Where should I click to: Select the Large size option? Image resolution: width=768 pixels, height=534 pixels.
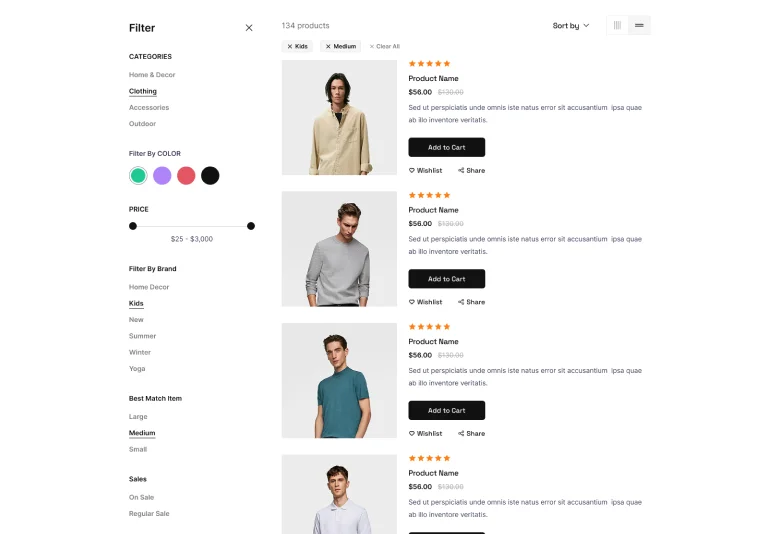138,417
